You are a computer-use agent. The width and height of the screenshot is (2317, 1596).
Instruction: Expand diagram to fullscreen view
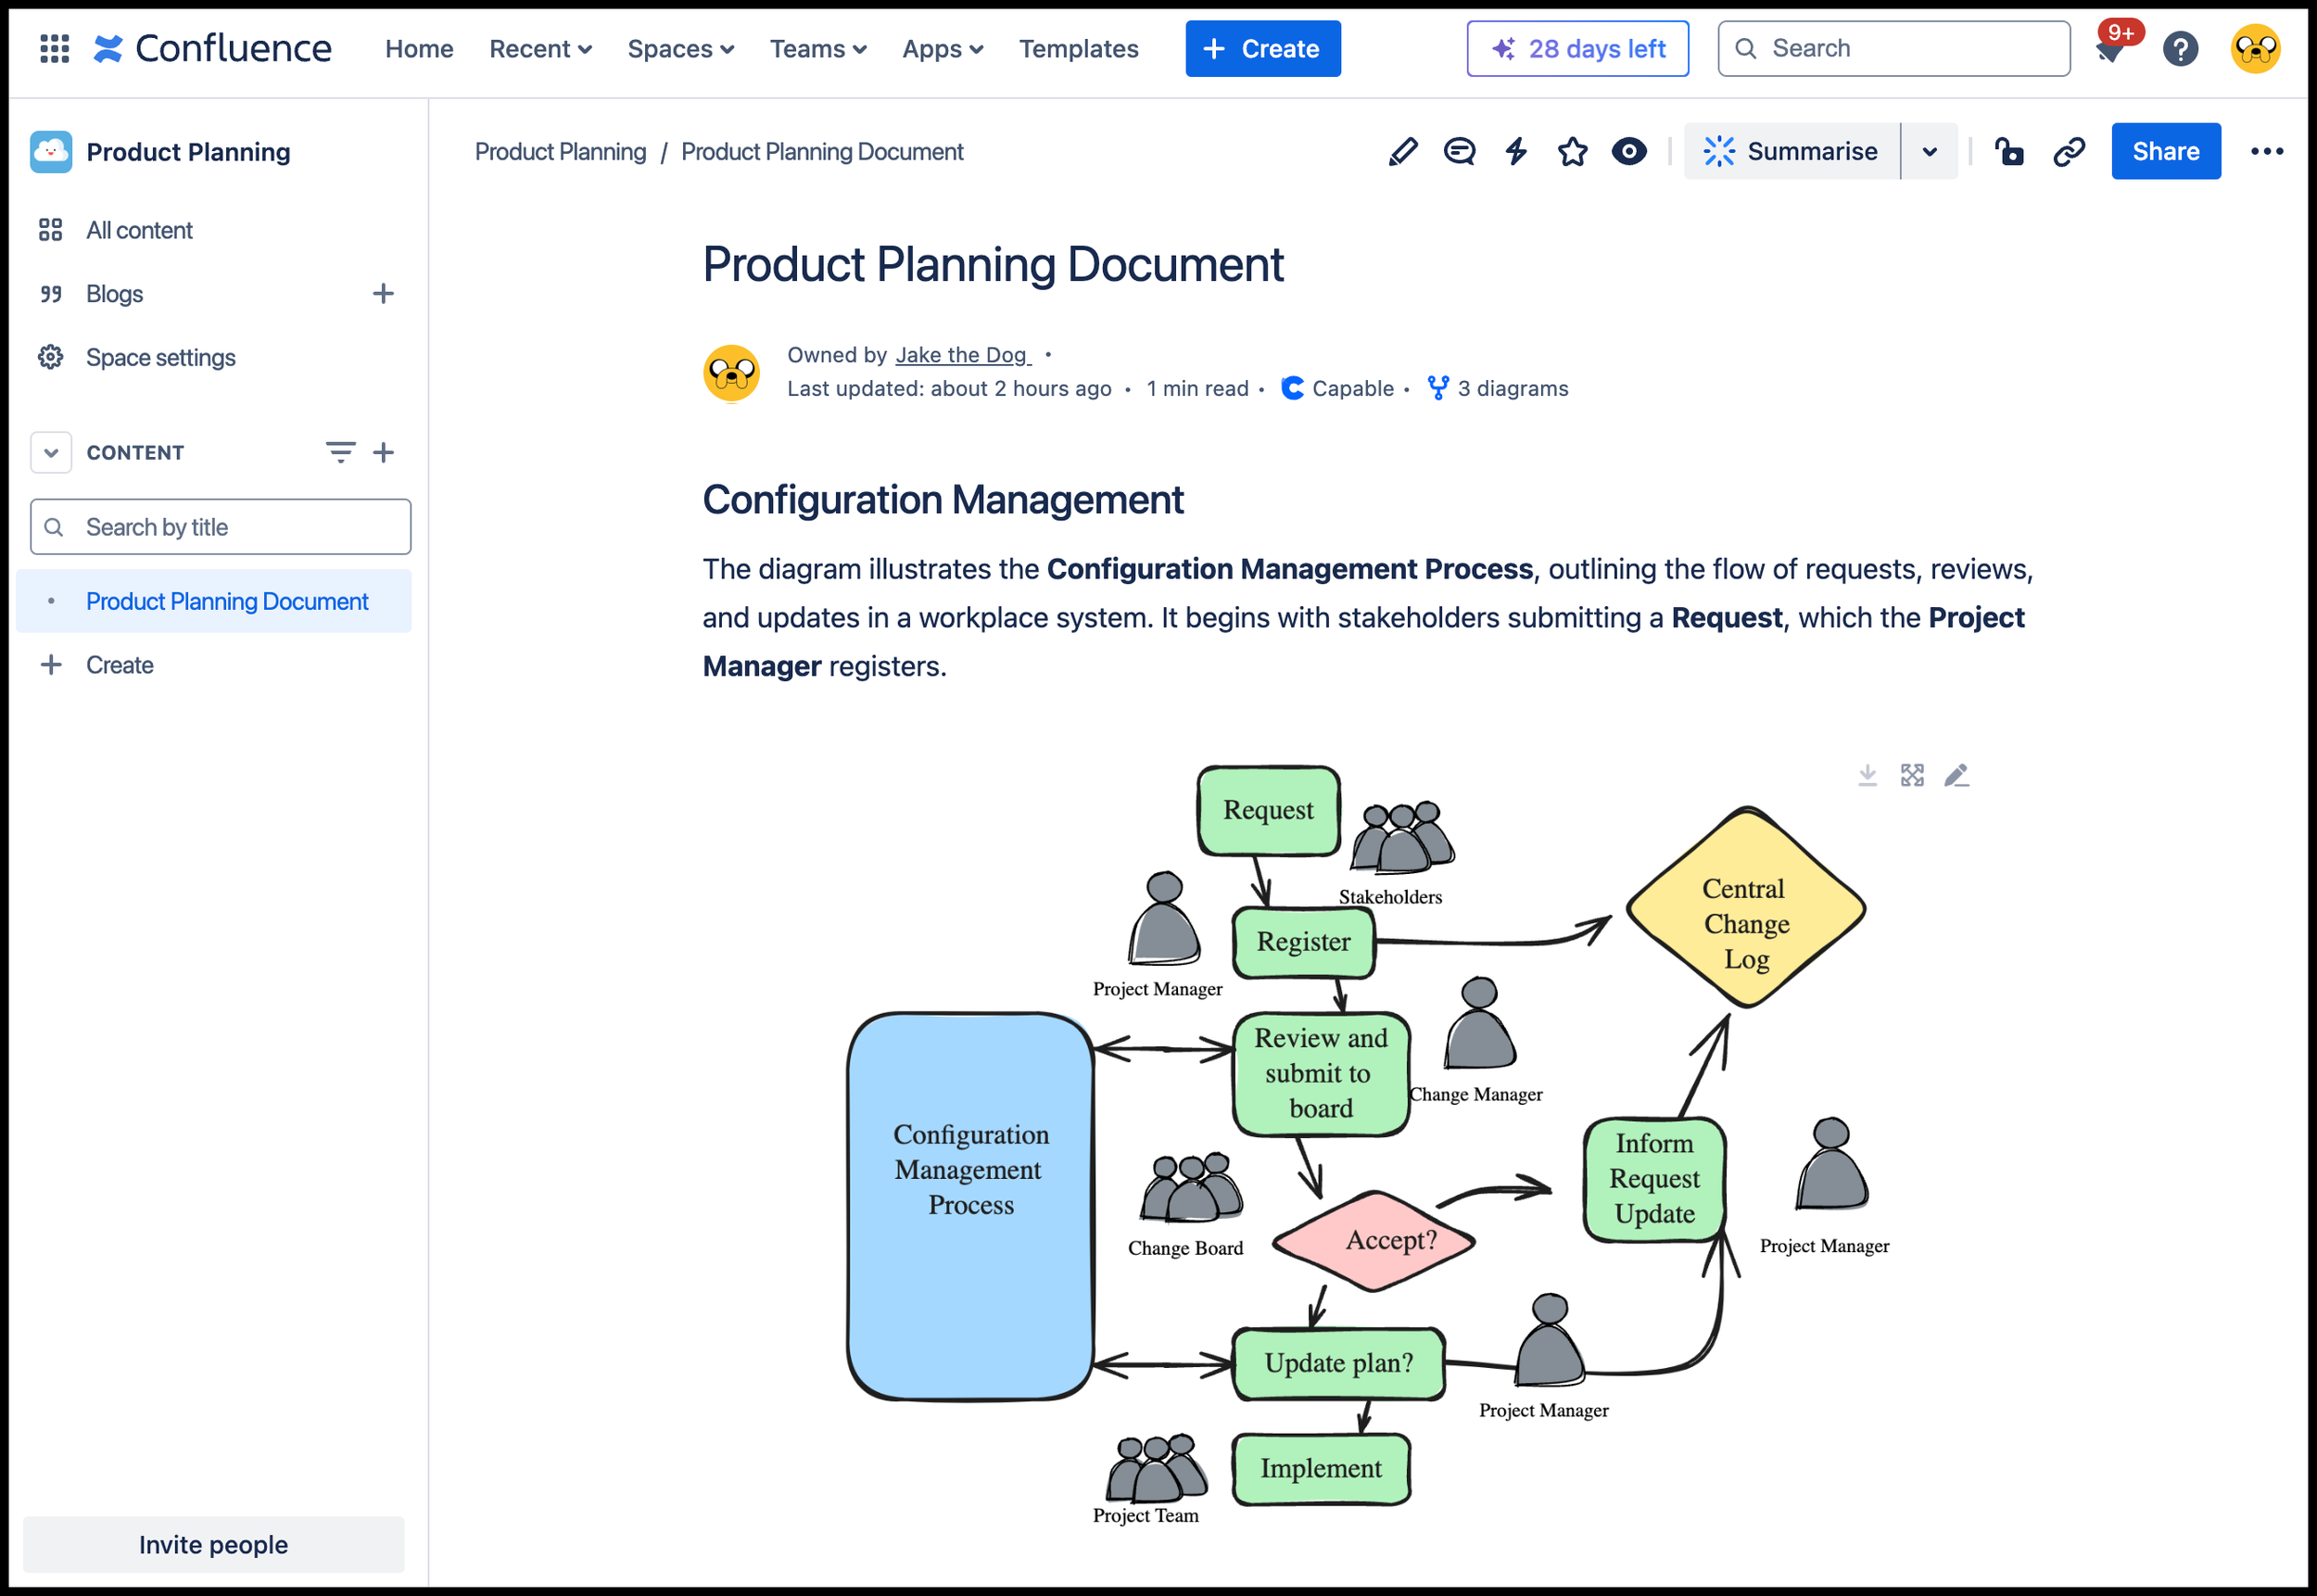click(1912, 775)
